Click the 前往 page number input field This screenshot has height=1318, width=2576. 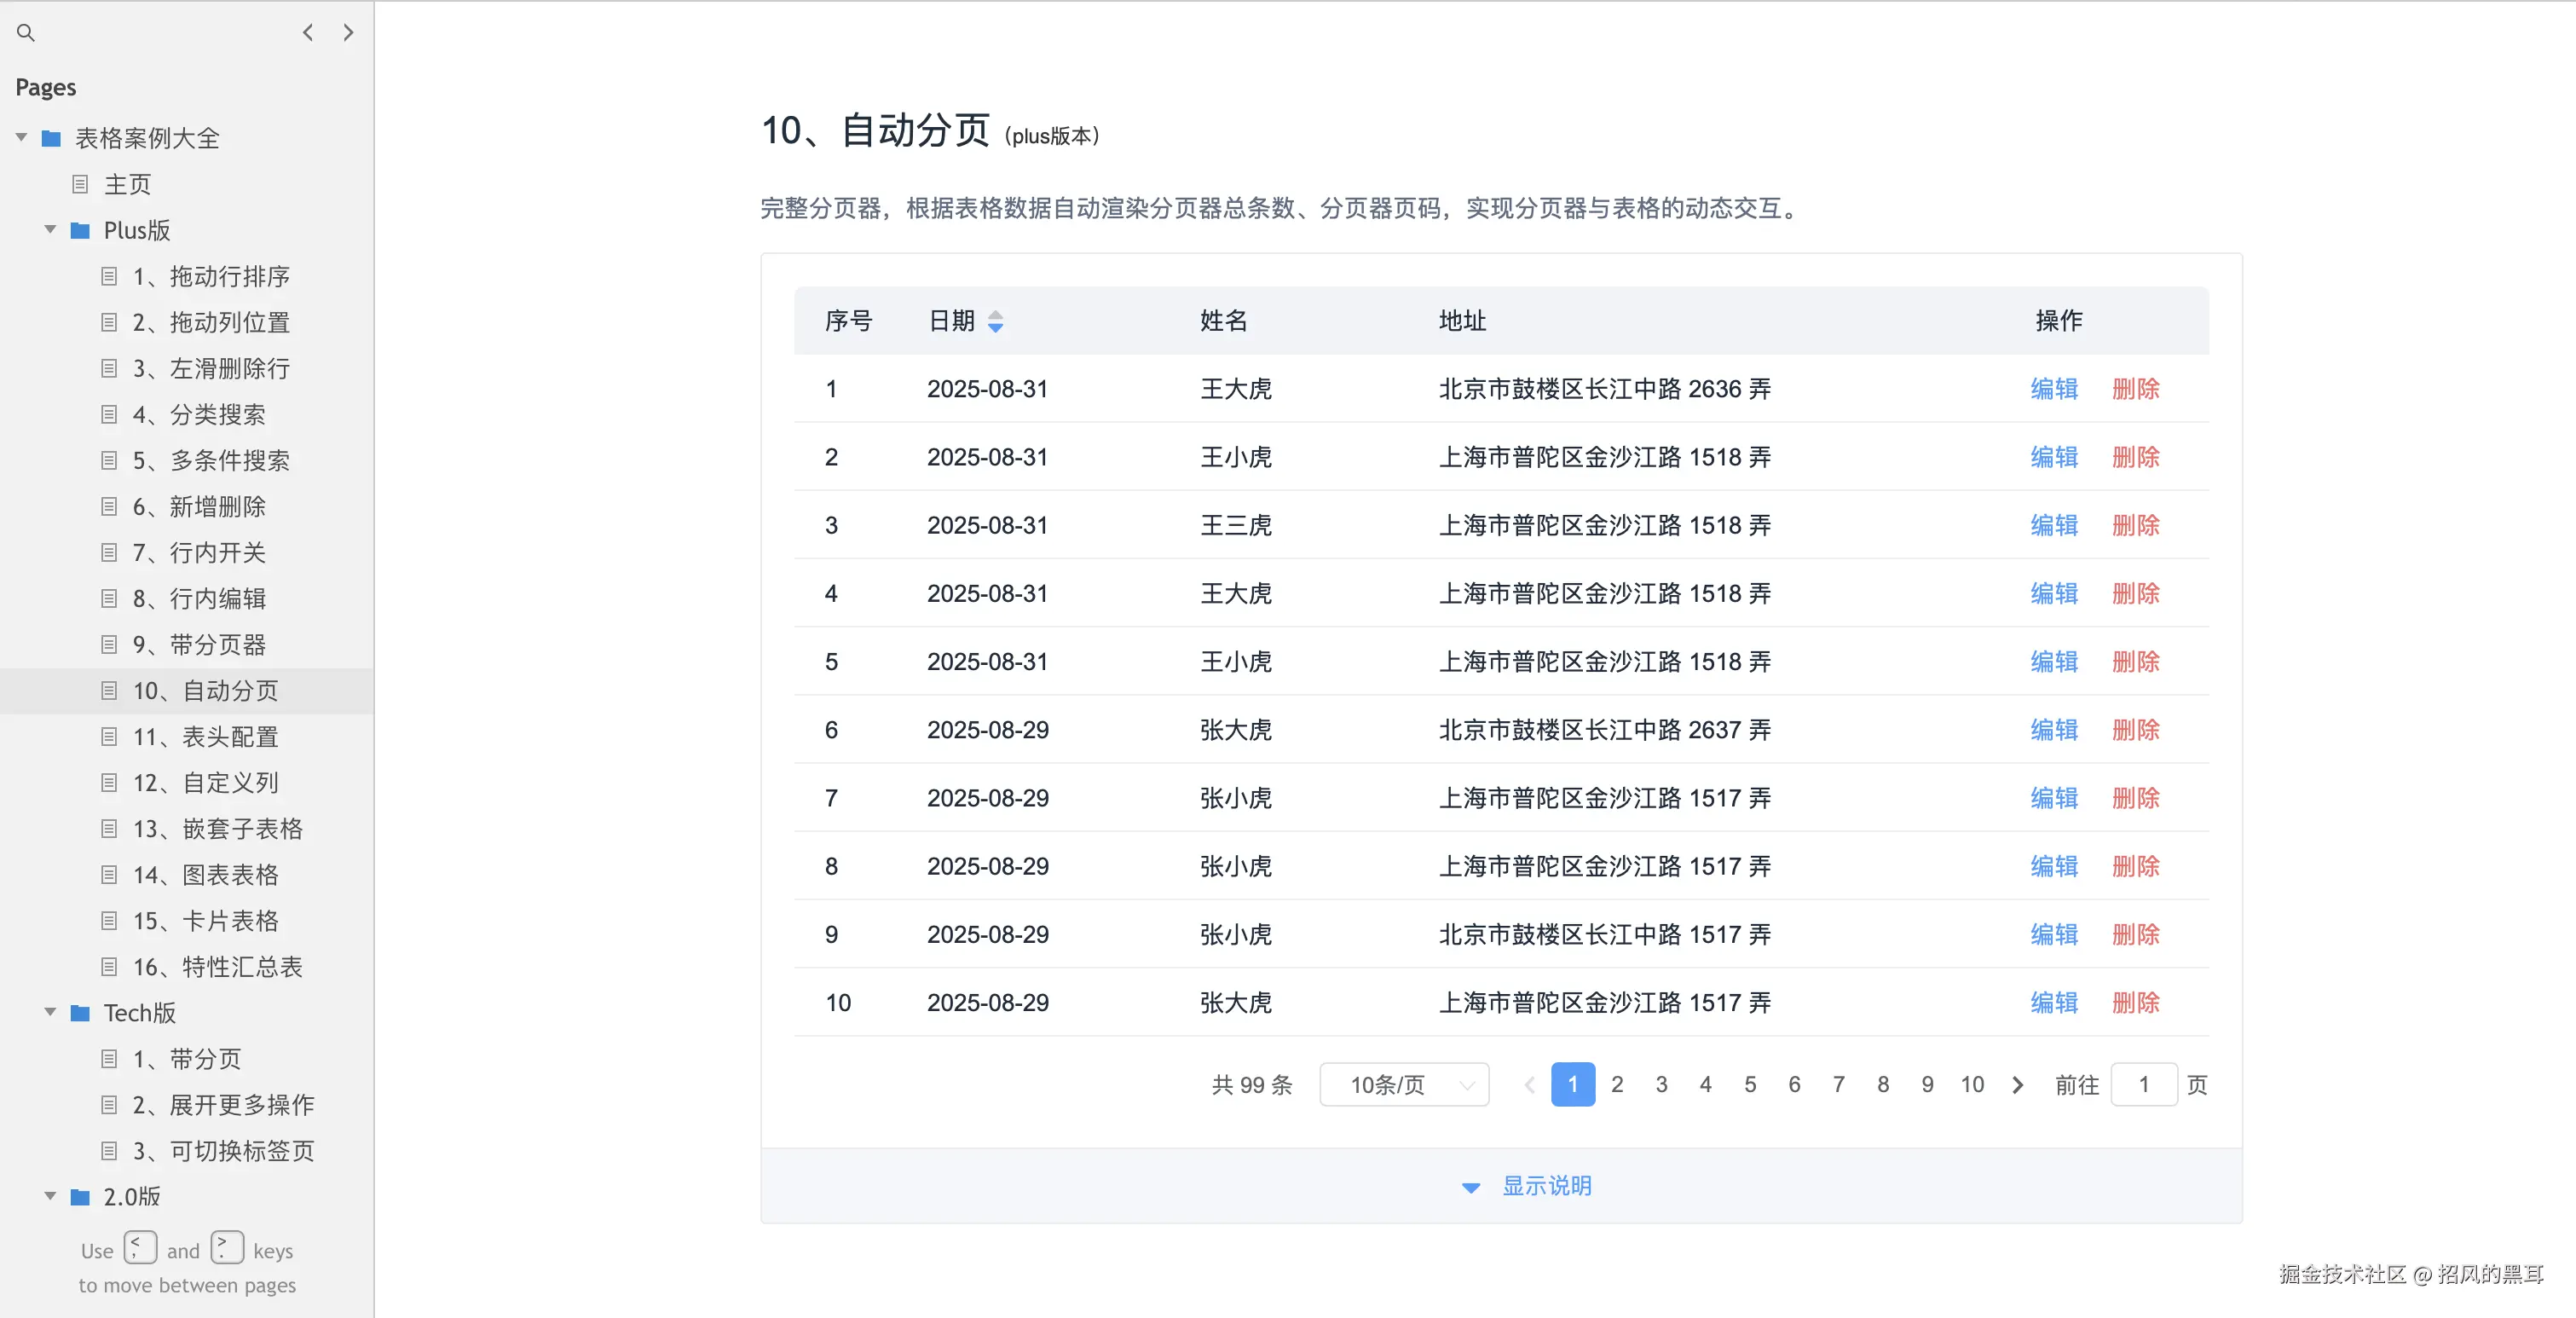pos(2143,1085)
